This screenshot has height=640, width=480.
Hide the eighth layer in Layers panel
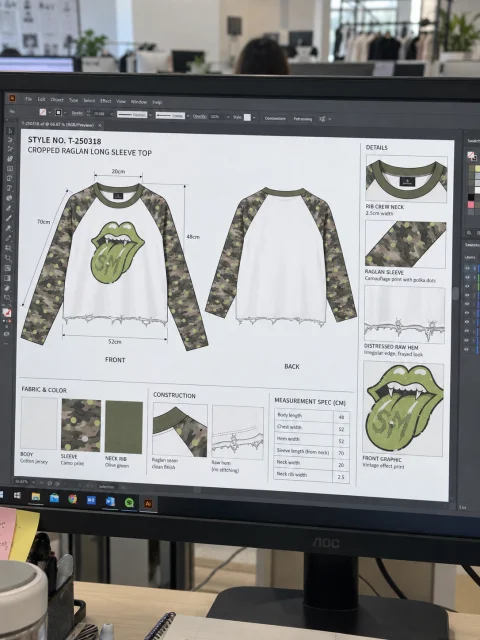pos(467,331)
